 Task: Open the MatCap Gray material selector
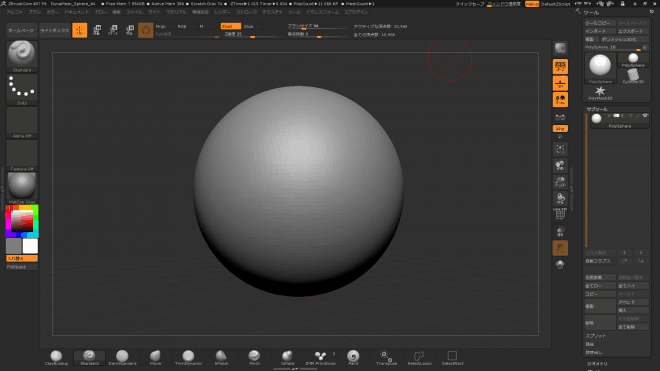(x=22, y=188)
